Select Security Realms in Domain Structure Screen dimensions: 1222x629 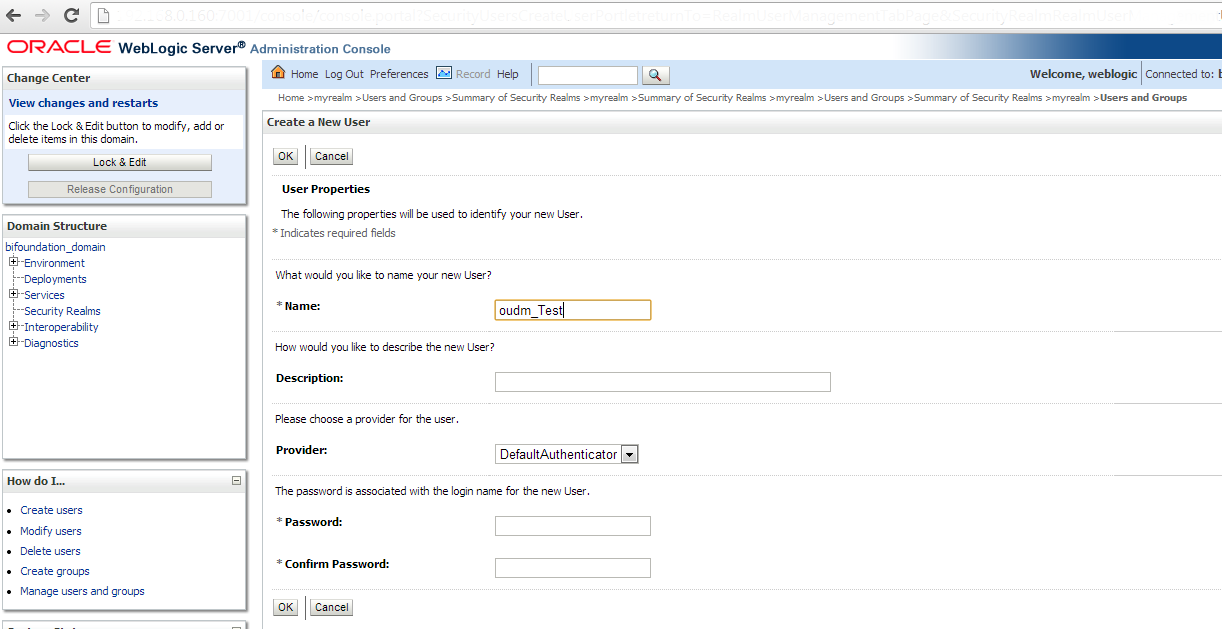point(62,311)
